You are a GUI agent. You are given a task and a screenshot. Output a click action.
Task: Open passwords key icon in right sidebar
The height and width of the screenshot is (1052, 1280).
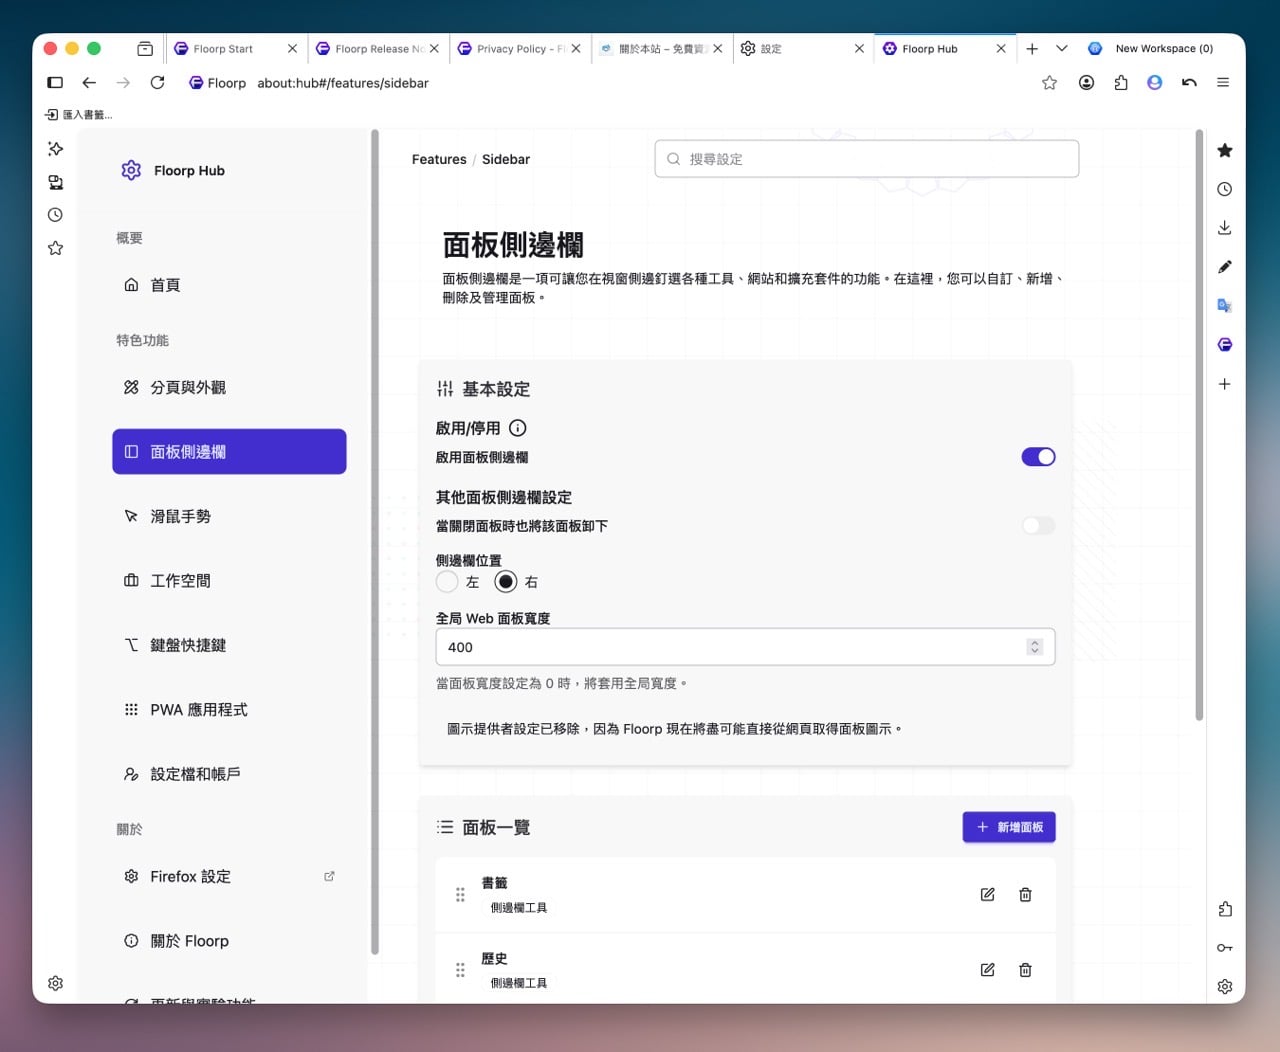tap(1224, 948)
